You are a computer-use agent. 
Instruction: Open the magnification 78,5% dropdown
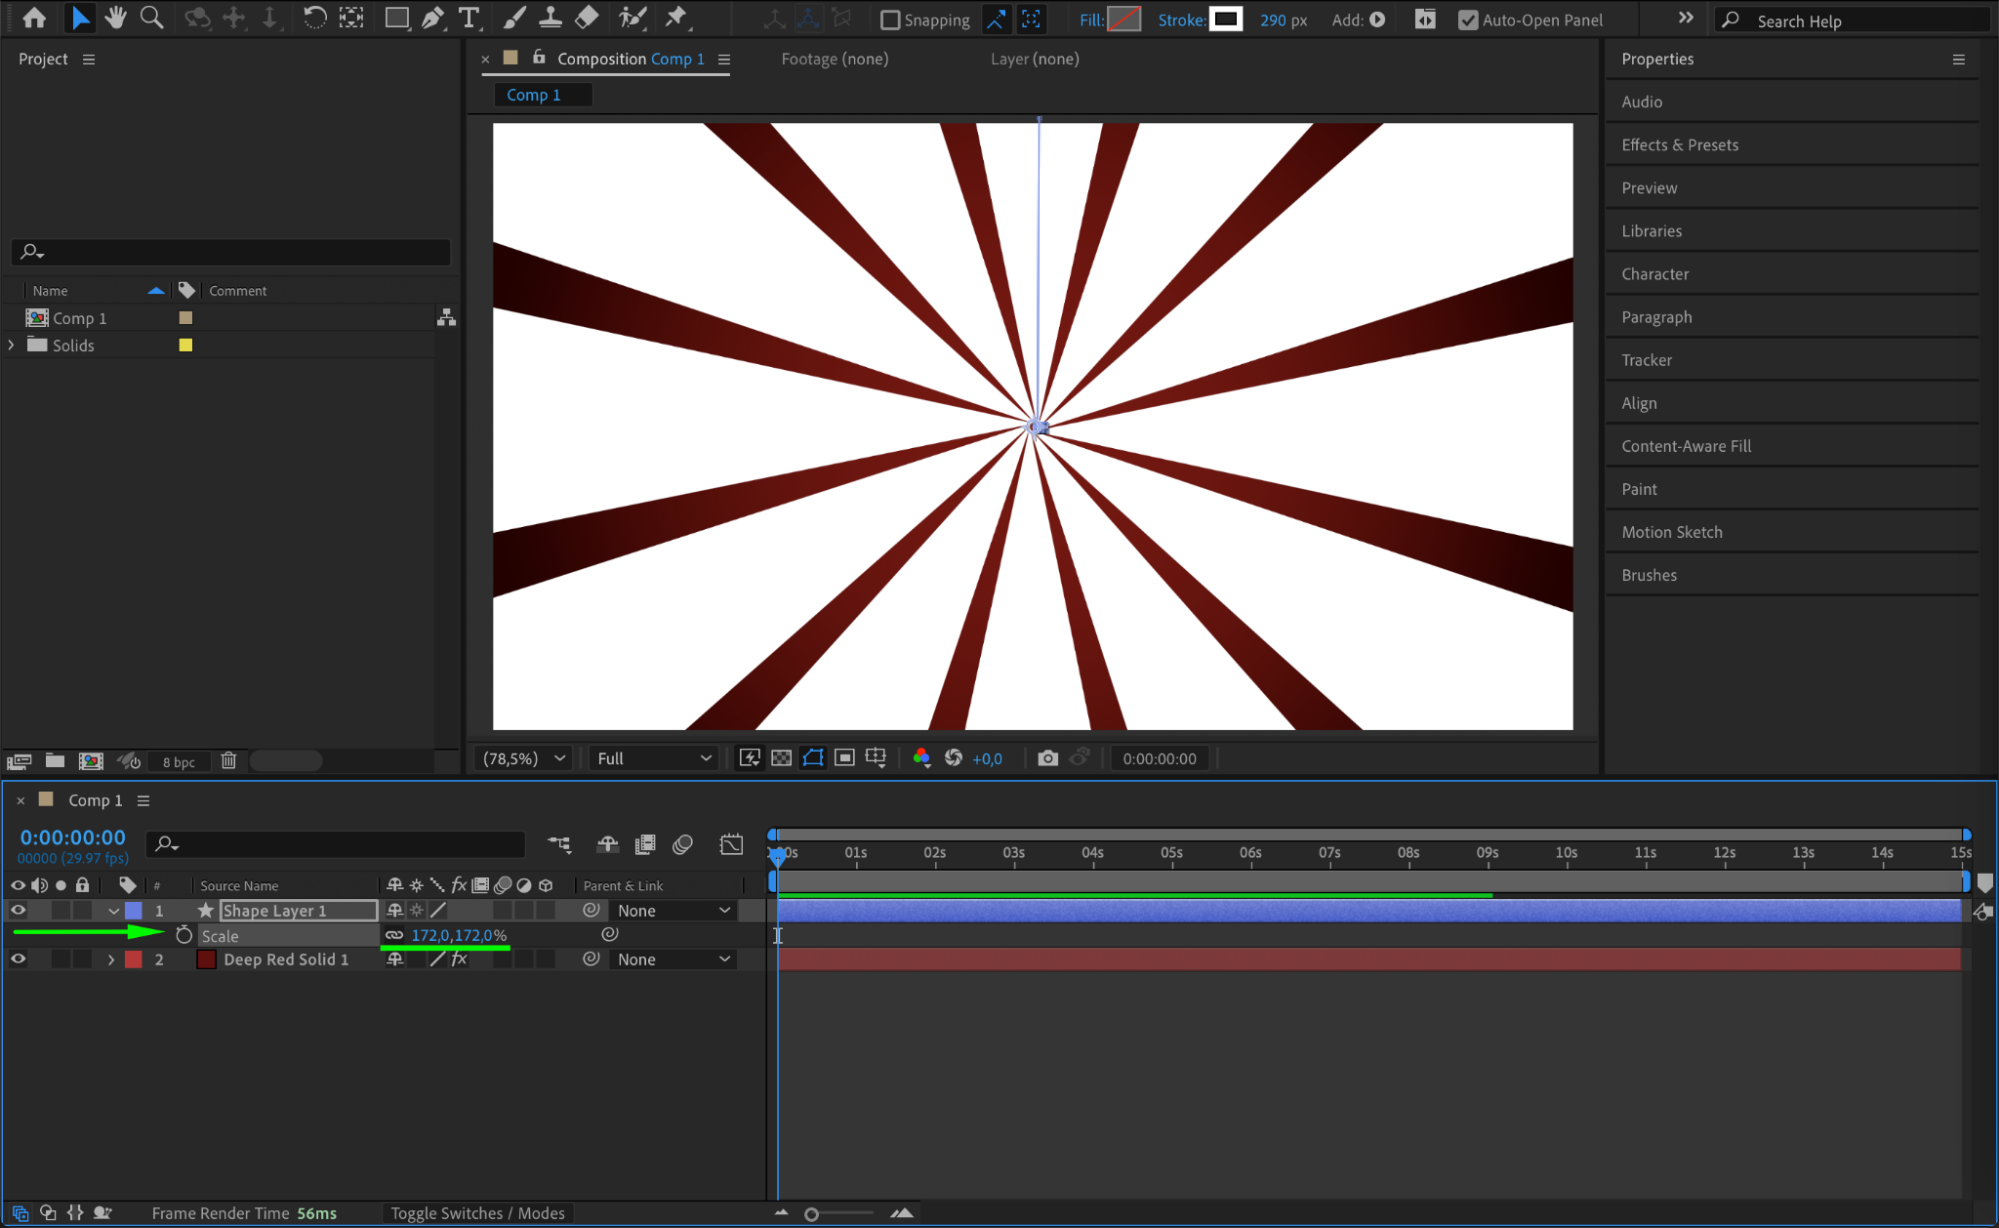[524, 758]
